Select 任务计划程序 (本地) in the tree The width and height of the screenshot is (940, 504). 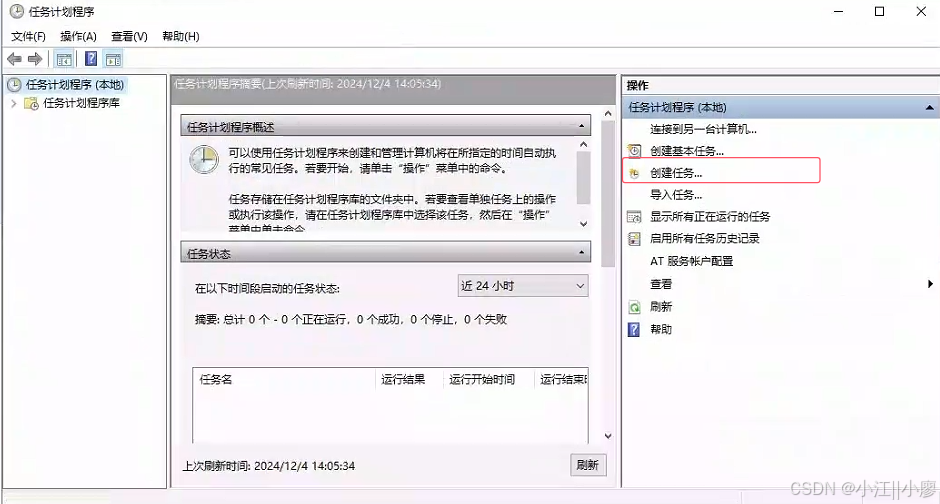pos(74,84)
